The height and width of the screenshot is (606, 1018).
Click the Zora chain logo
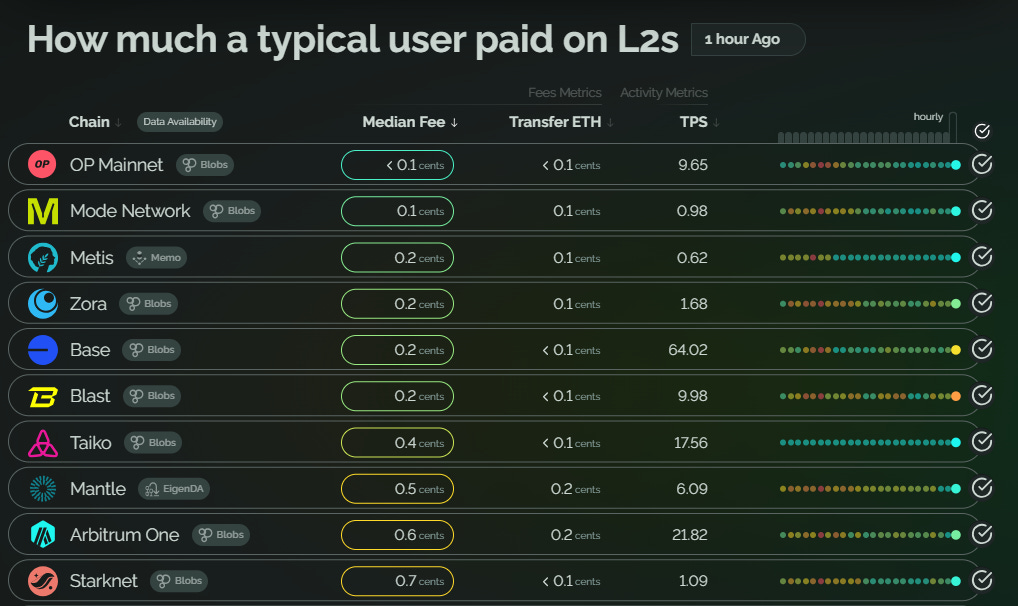point(43,304)
